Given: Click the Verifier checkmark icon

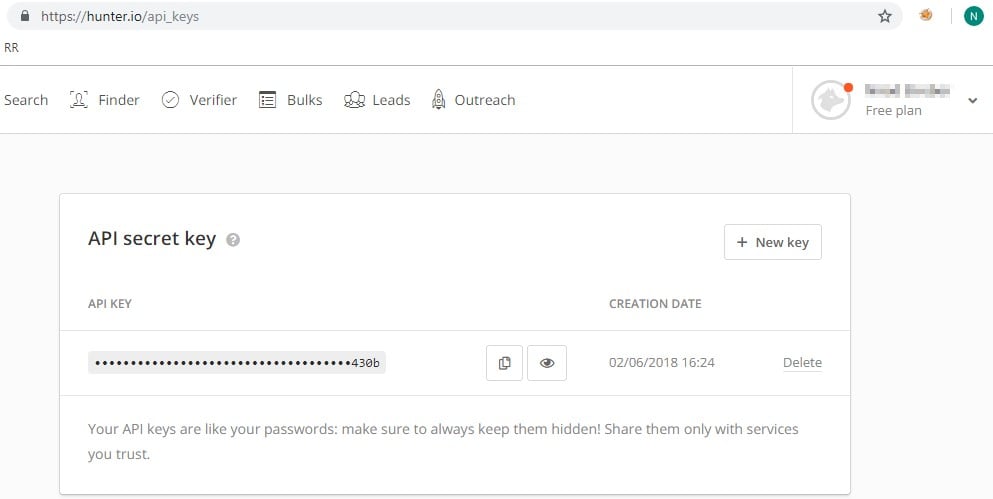Looking at the screenshot, I should pos(170,100).
